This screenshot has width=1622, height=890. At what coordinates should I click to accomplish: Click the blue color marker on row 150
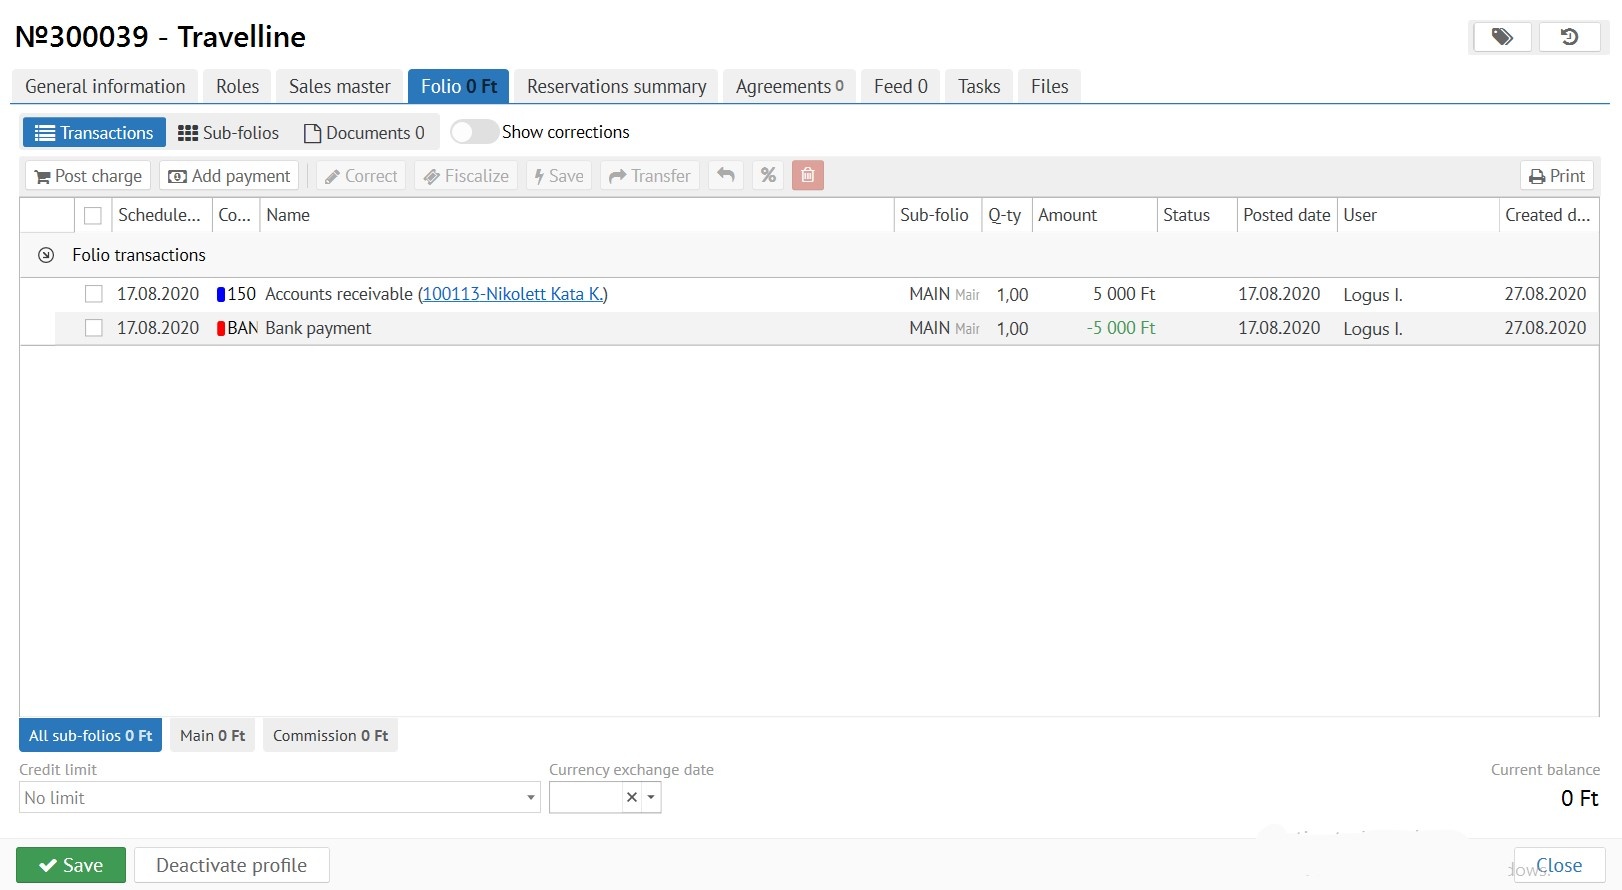click(x=221, y=294)
